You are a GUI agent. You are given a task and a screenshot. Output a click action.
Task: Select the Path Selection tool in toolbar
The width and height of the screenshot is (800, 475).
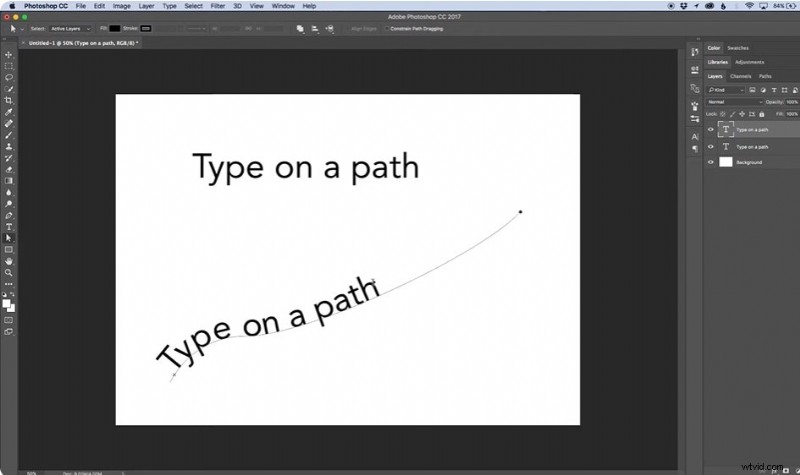pos(9,238)
